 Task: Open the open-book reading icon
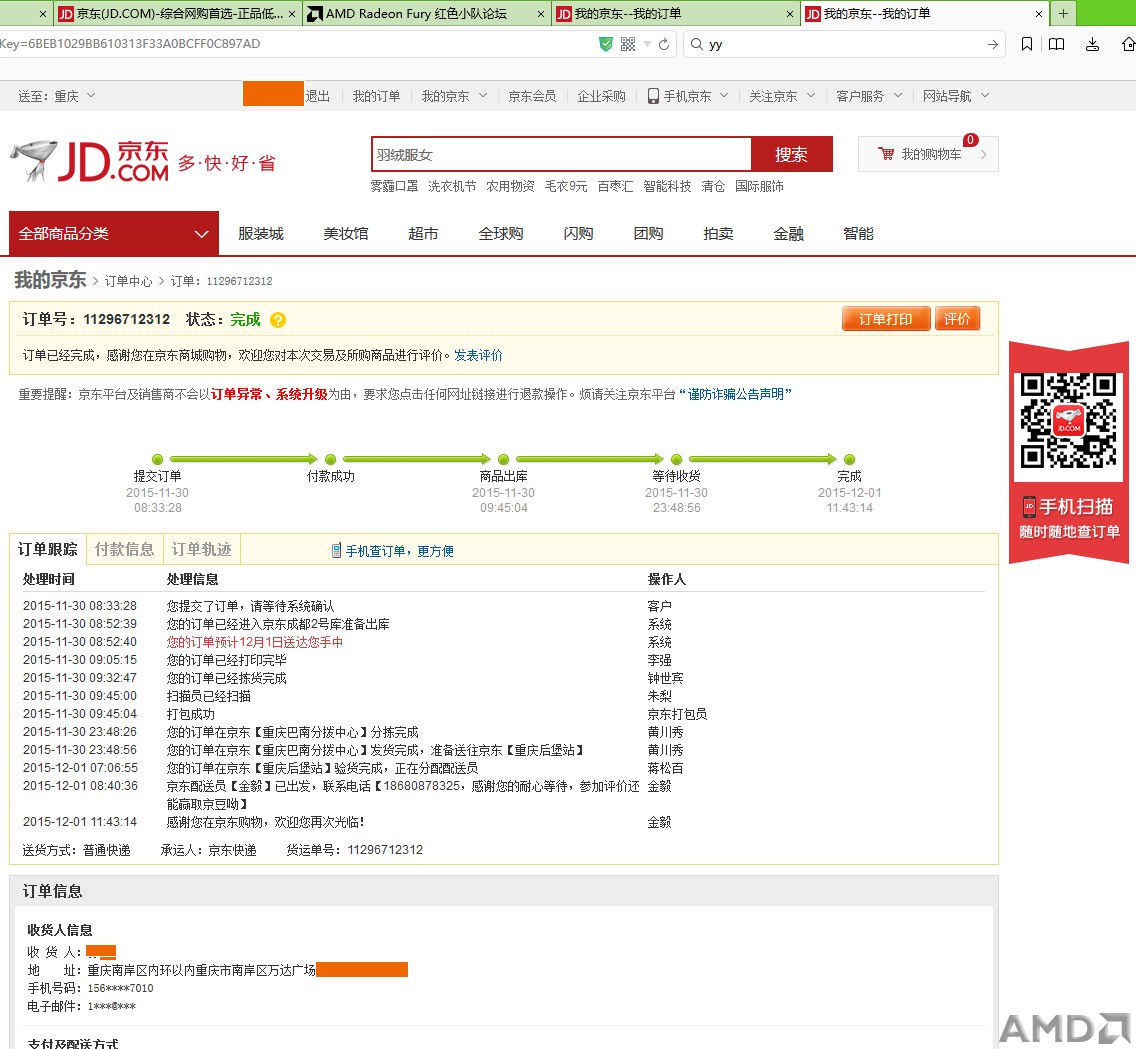click(1057, 44)
